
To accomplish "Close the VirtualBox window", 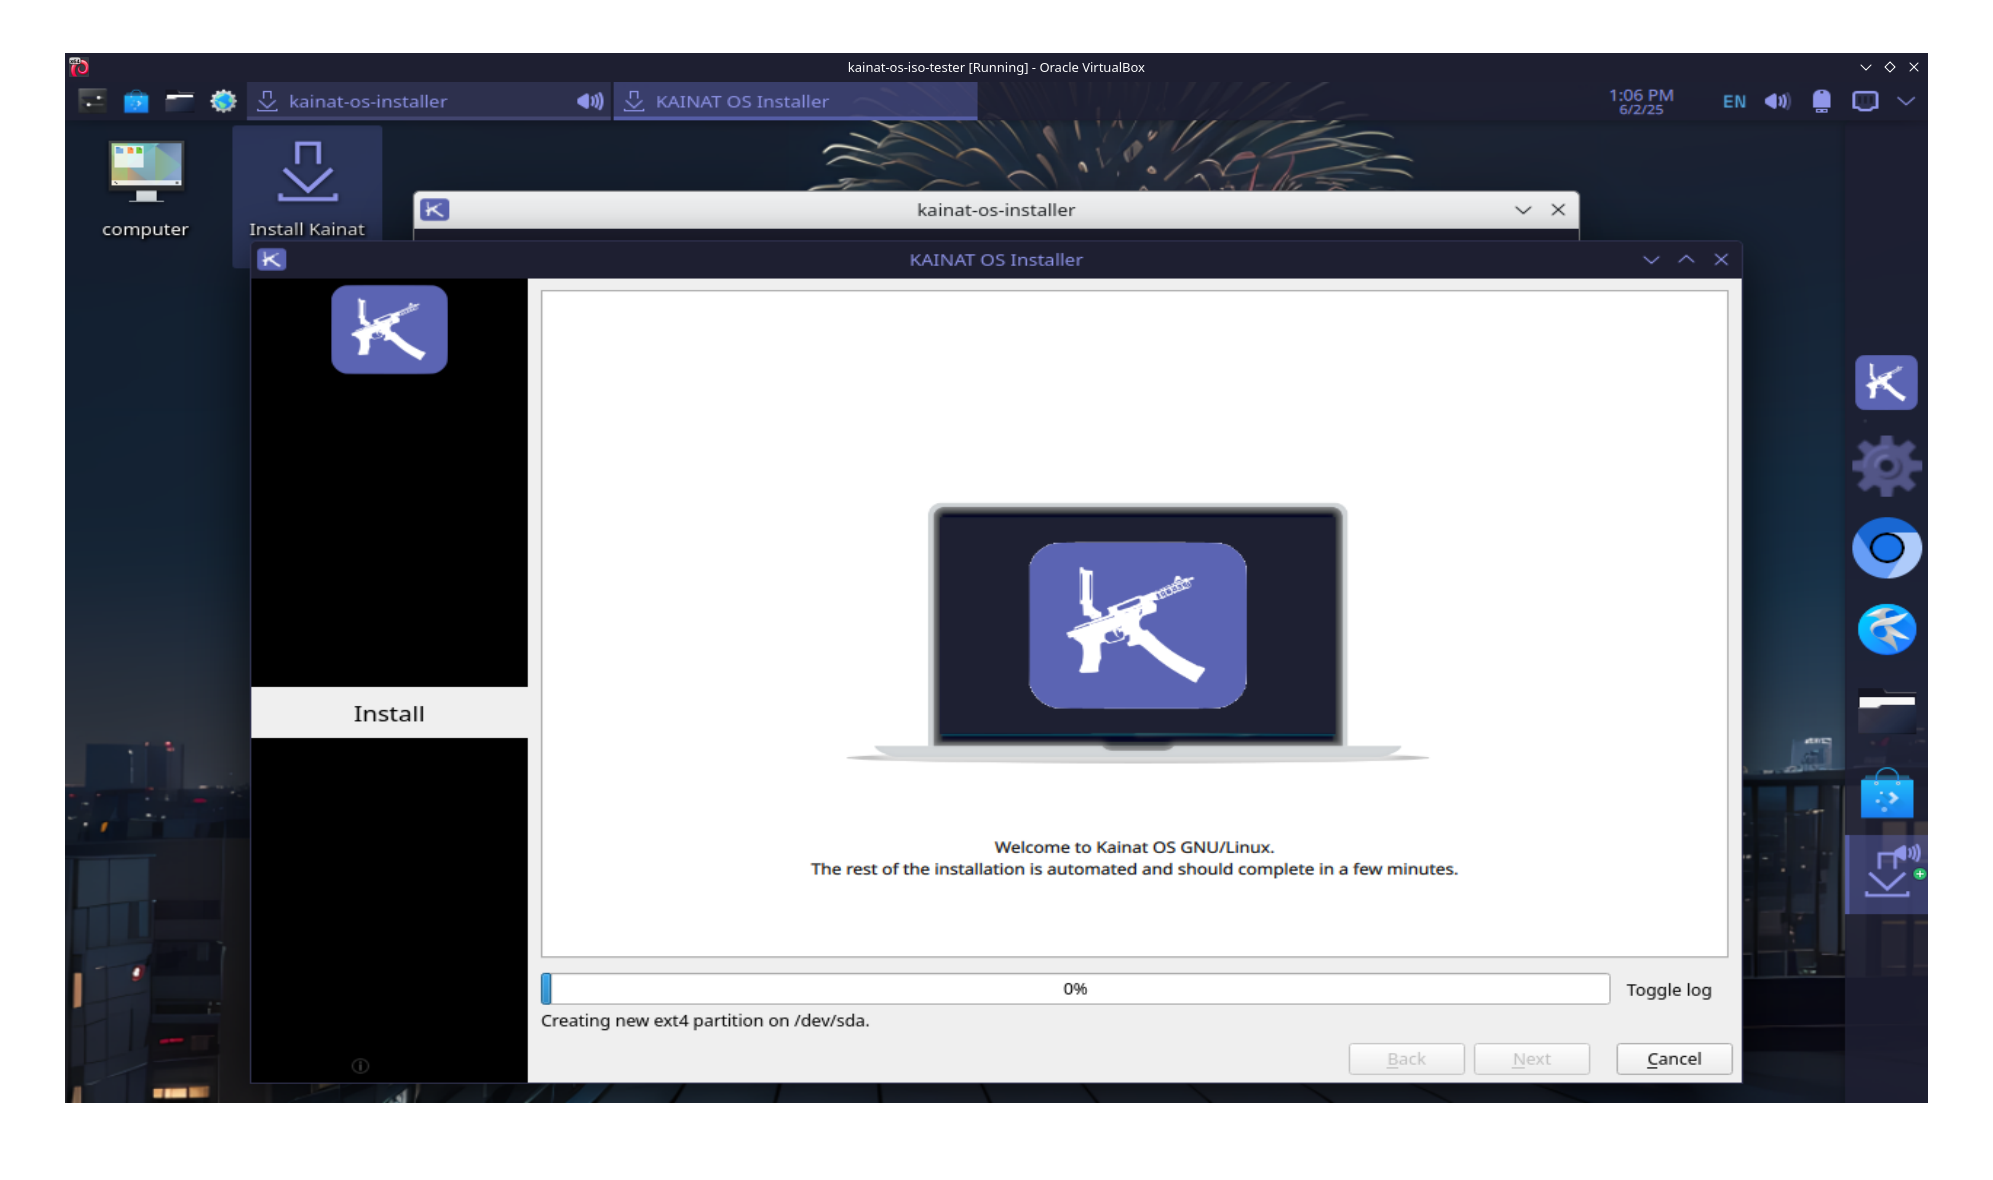I will coord(1914,67).
